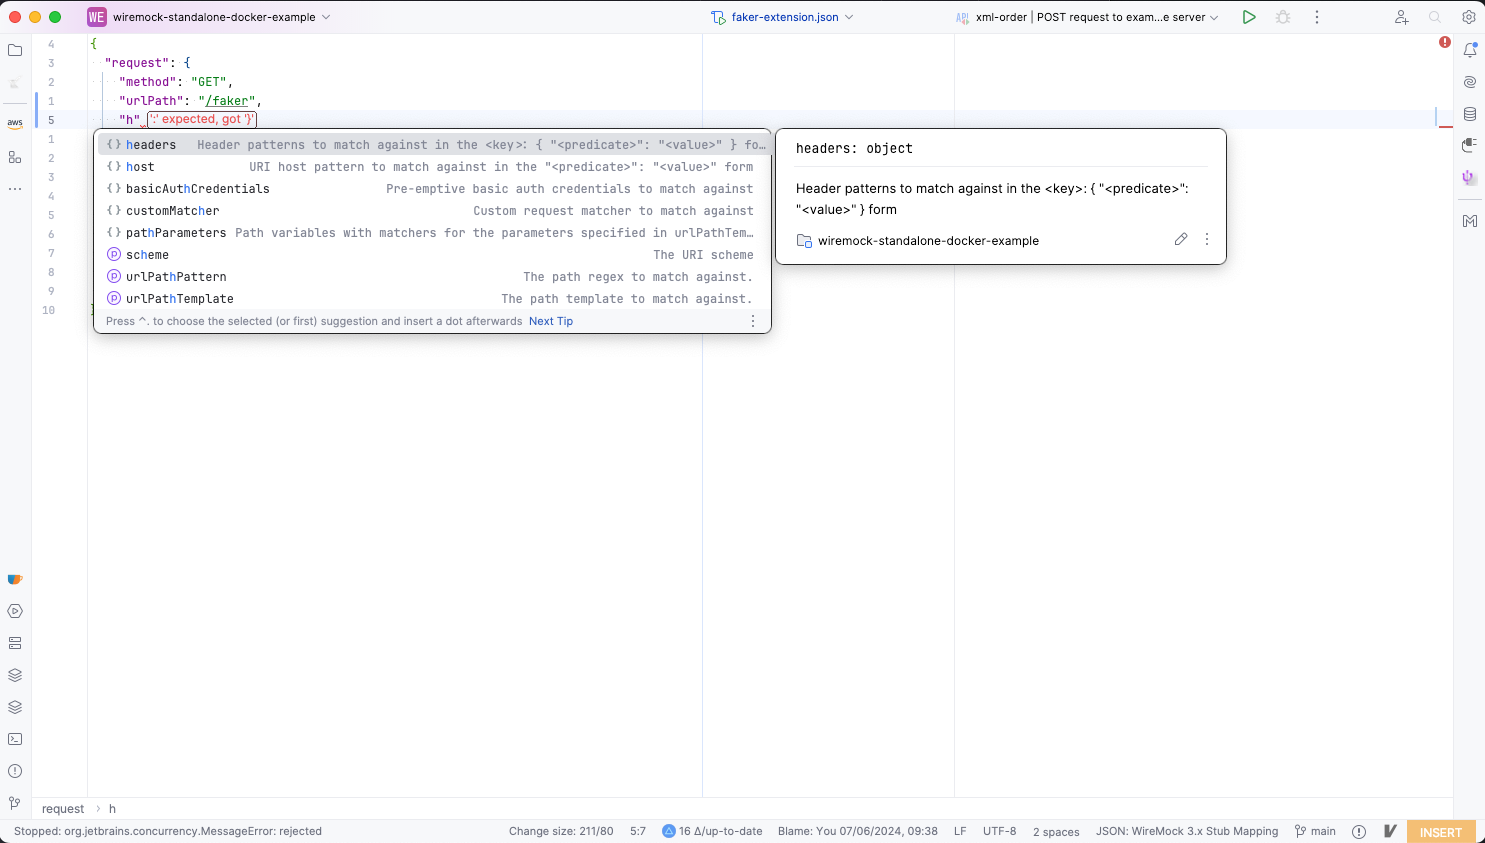This screenshot has height=843, width=1485.
Task: Open the lower layers tool window
Action: 15,707
